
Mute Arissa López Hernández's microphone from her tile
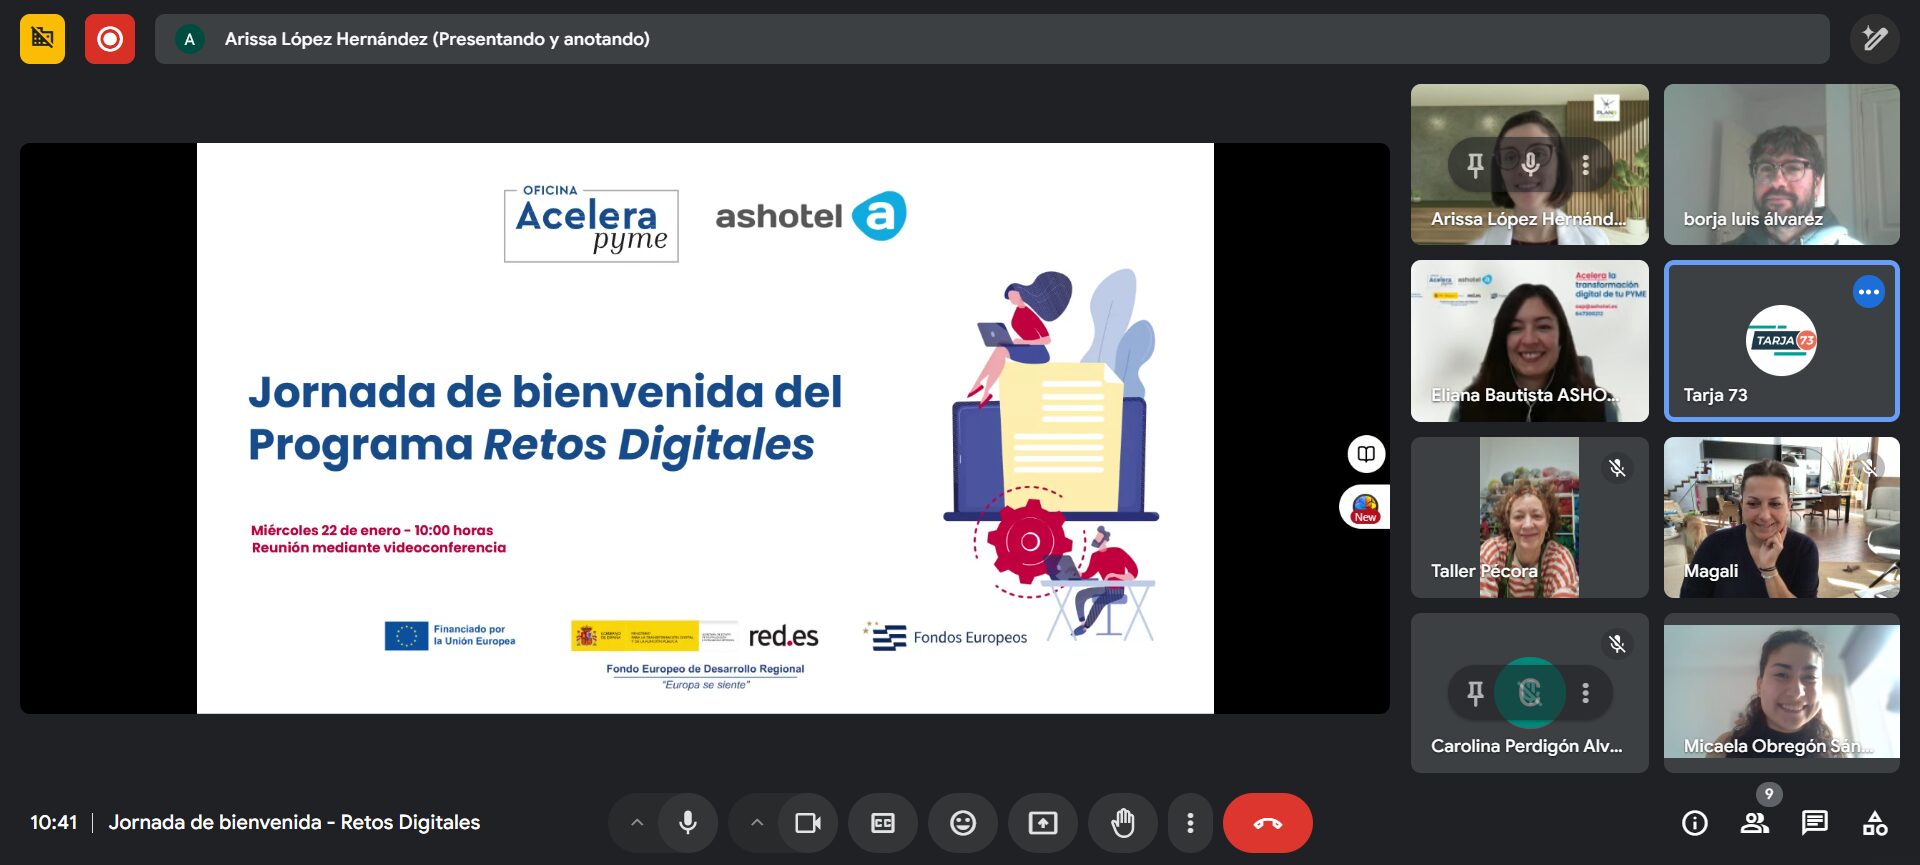coord(1530,165)
